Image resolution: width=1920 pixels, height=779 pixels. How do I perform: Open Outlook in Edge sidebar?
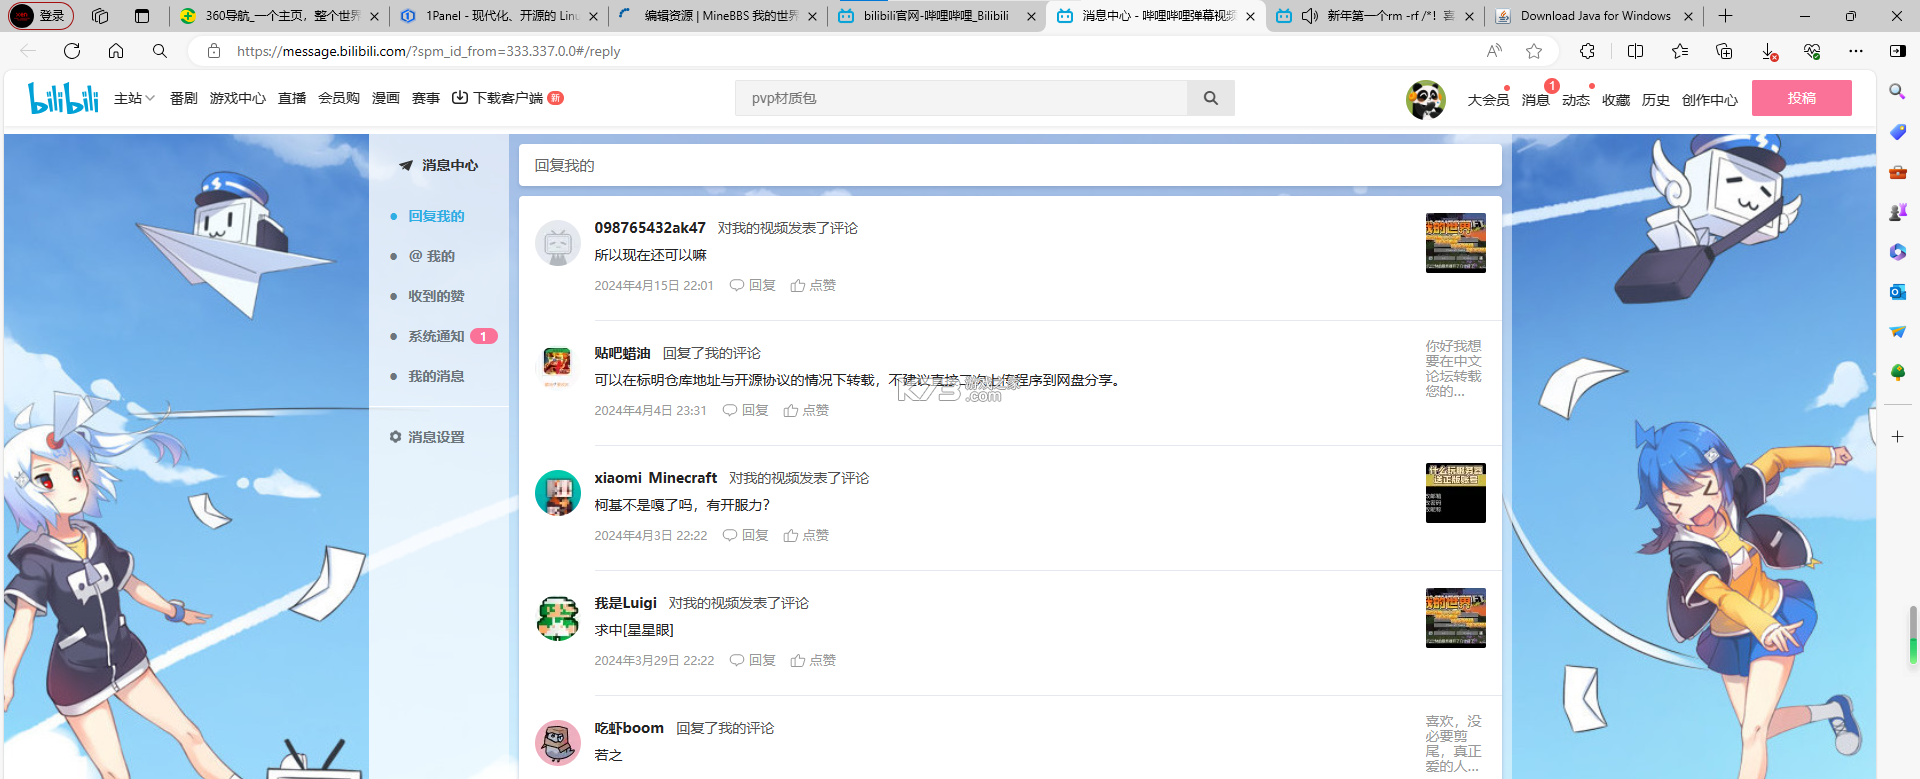pos(1897,292)
